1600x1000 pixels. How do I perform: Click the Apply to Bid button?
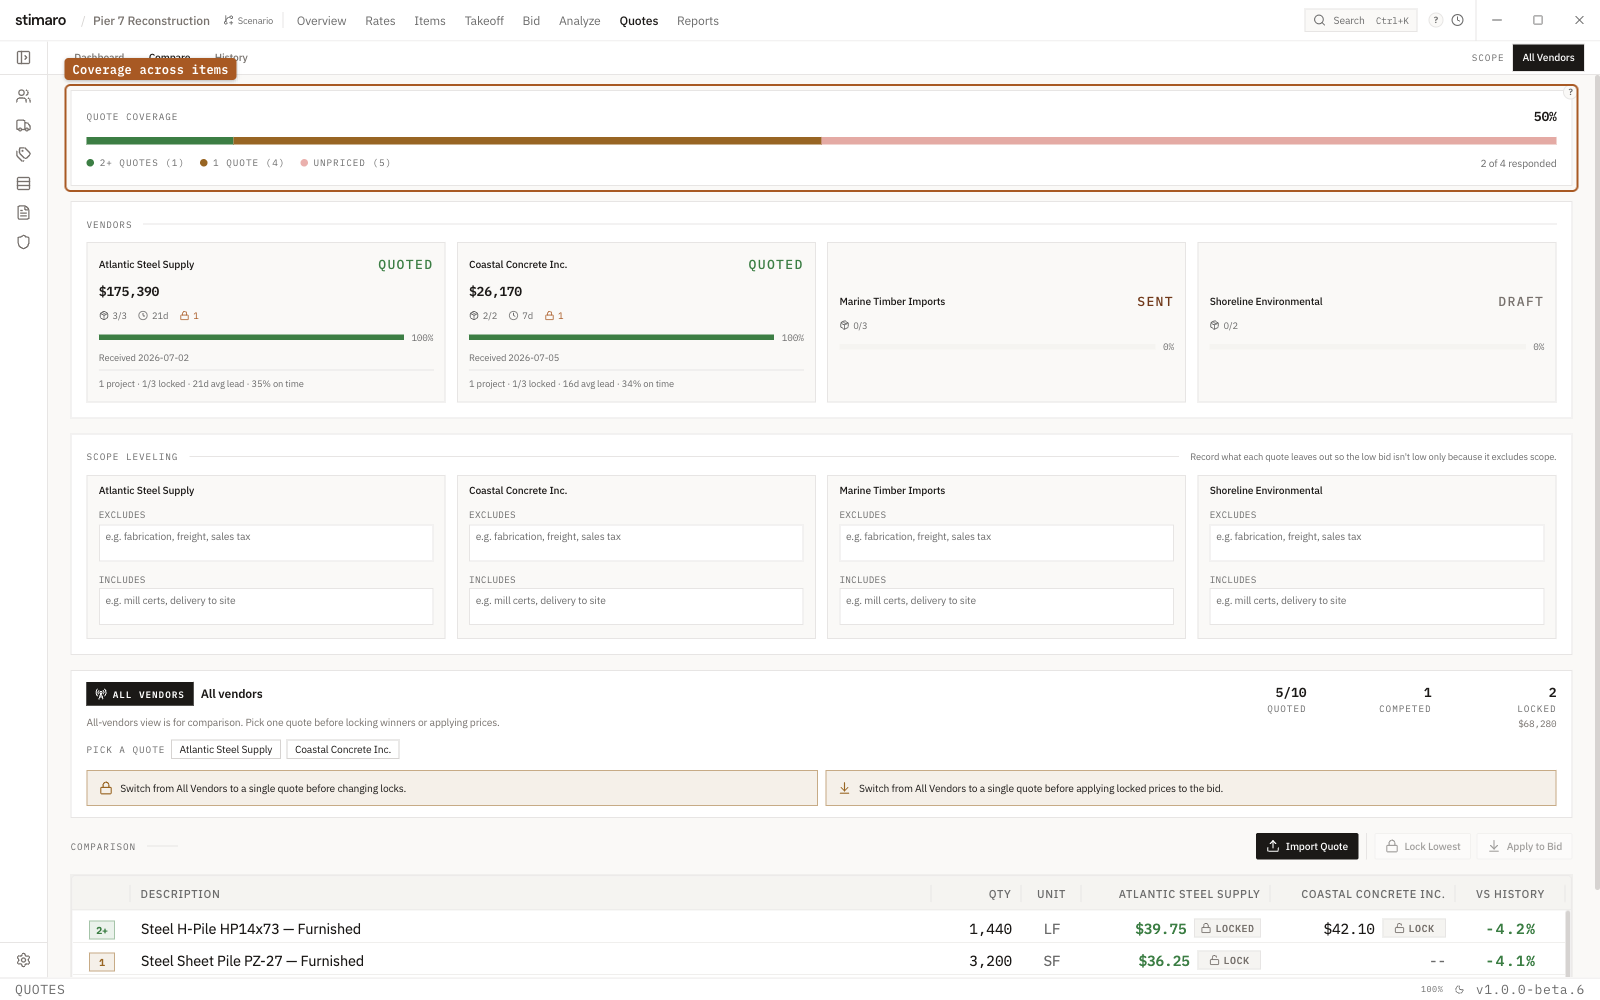coord(1525,846)
